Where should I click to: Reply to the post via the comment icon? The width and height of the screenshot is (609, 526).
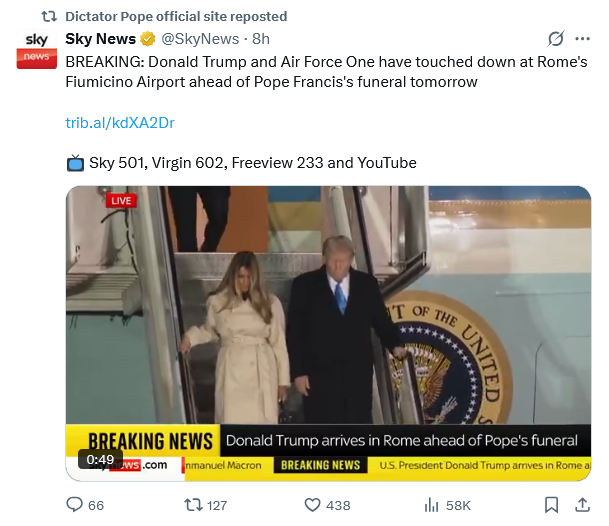pyautogui.click(x=74, y=505)
